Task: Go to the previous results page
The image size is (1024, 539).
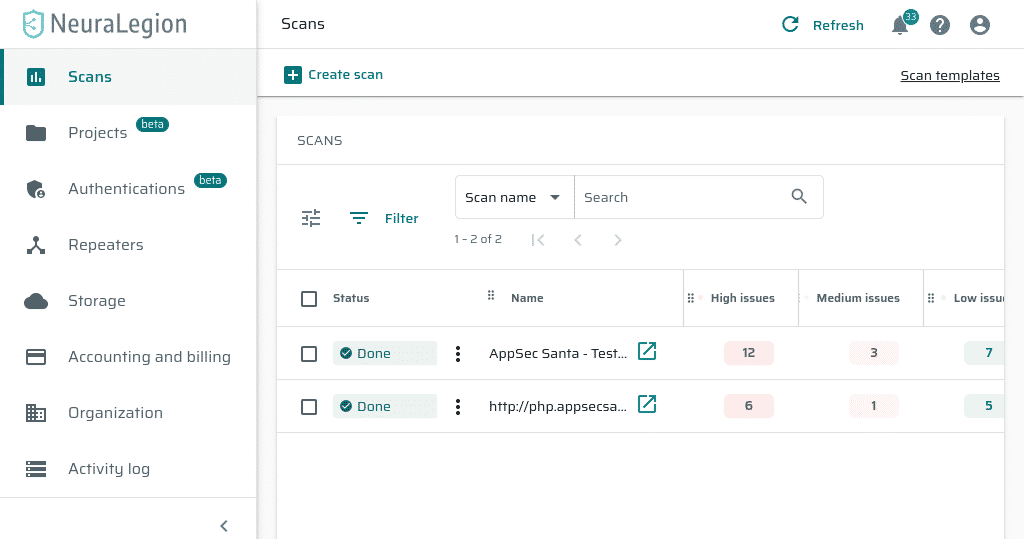Action: pyautogui.click(x=577, y=240)
